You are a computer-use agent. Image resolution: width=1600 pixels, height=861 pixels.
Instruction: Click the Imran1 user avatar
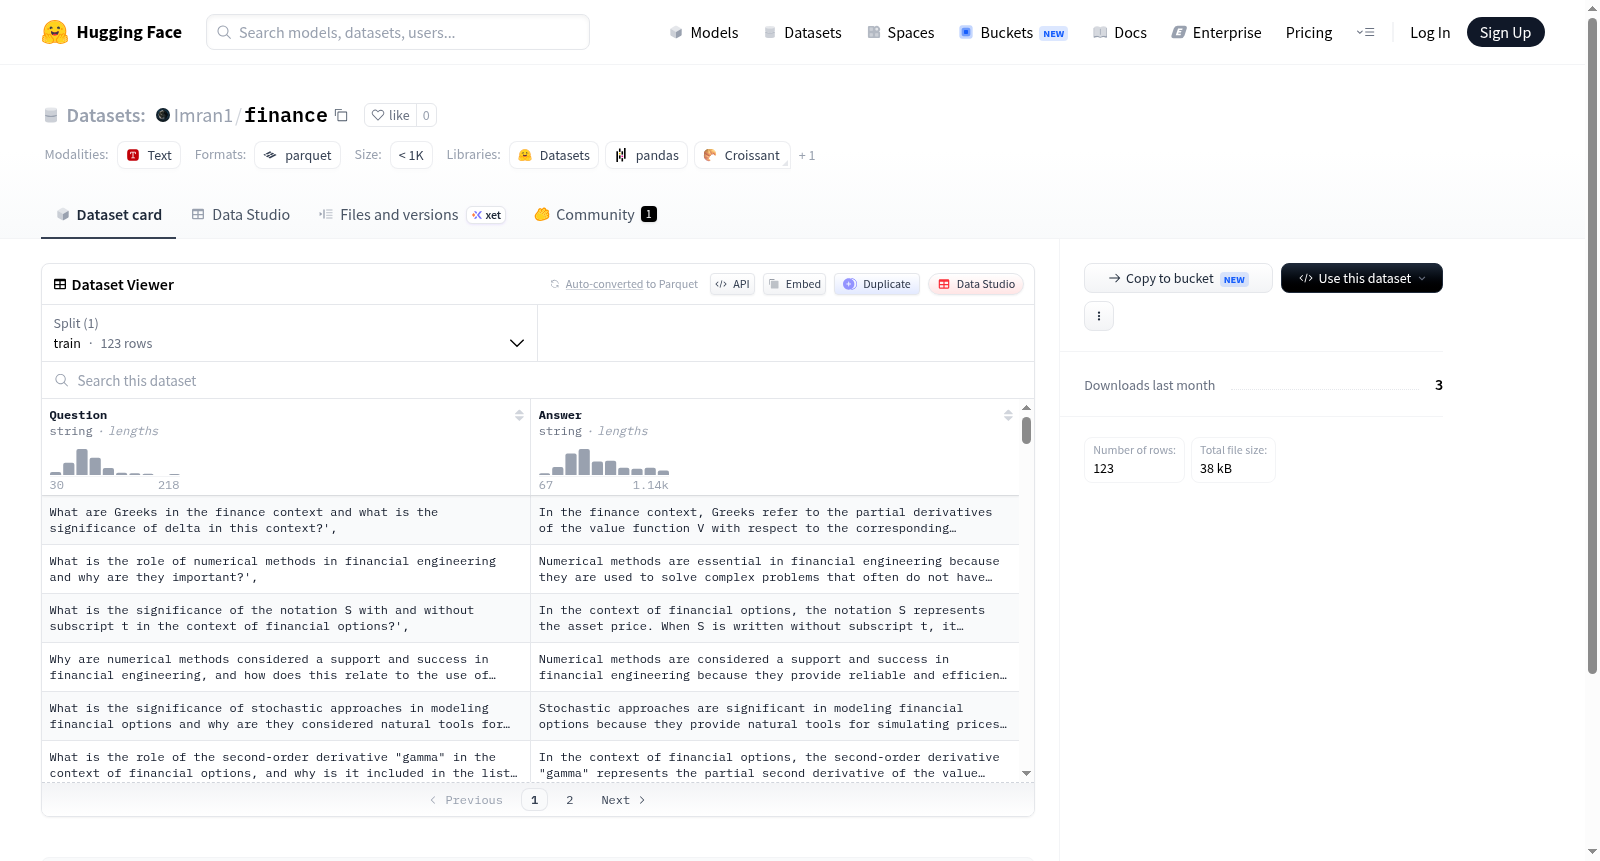[x=163, y=115]
